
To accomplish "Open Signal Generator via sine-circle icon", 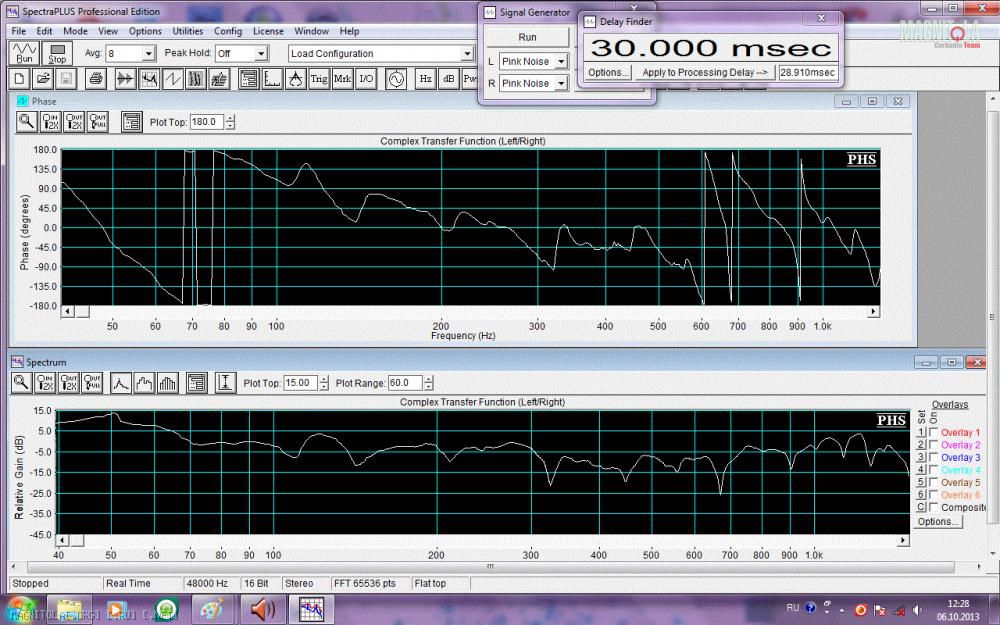I will tap(396, 79).
